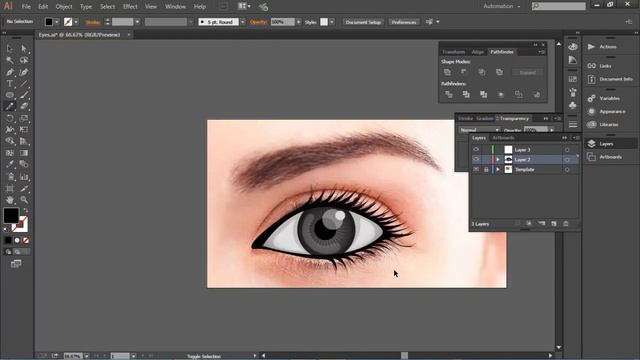Open the 5 pt. Round brush dropdown

tap(243, 22)
